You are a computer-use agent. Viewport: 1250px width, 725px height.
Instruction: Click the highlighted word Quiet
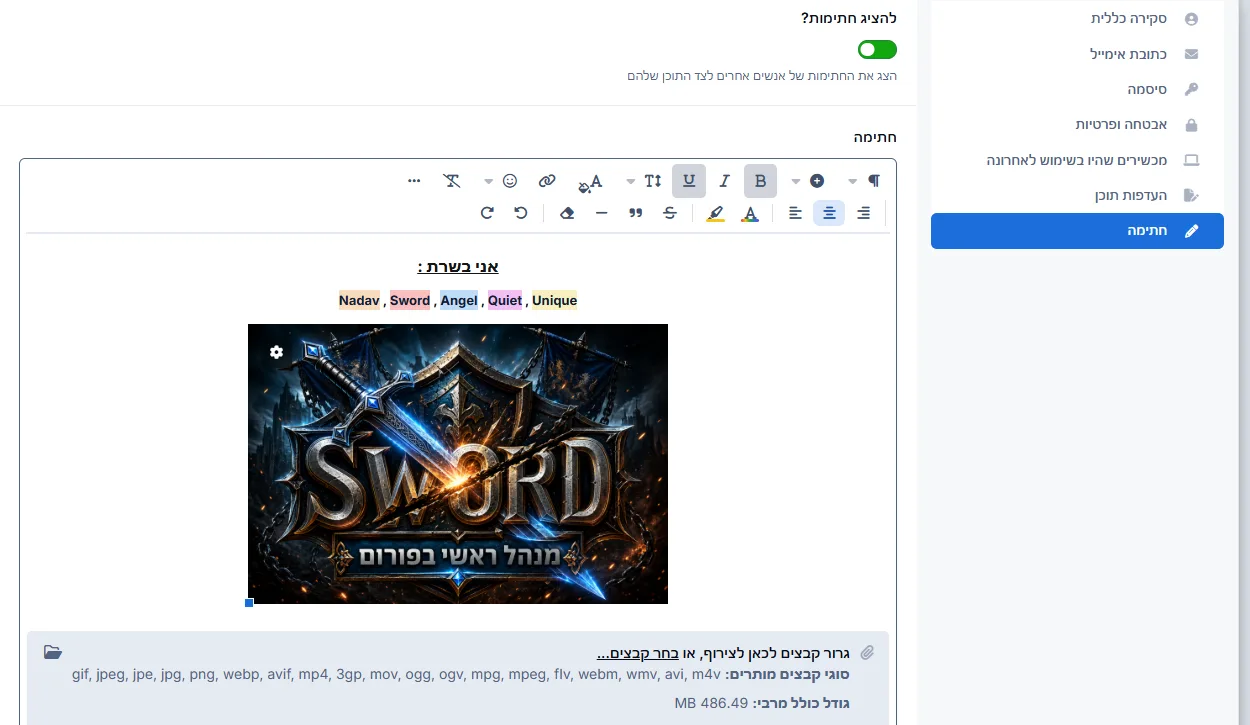(505, 300)
